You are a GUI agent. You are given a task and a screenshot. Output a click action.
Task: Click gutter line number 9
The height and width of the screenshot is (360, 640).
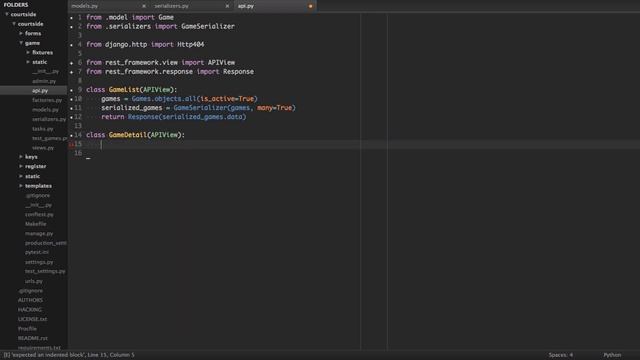point(80,90)
